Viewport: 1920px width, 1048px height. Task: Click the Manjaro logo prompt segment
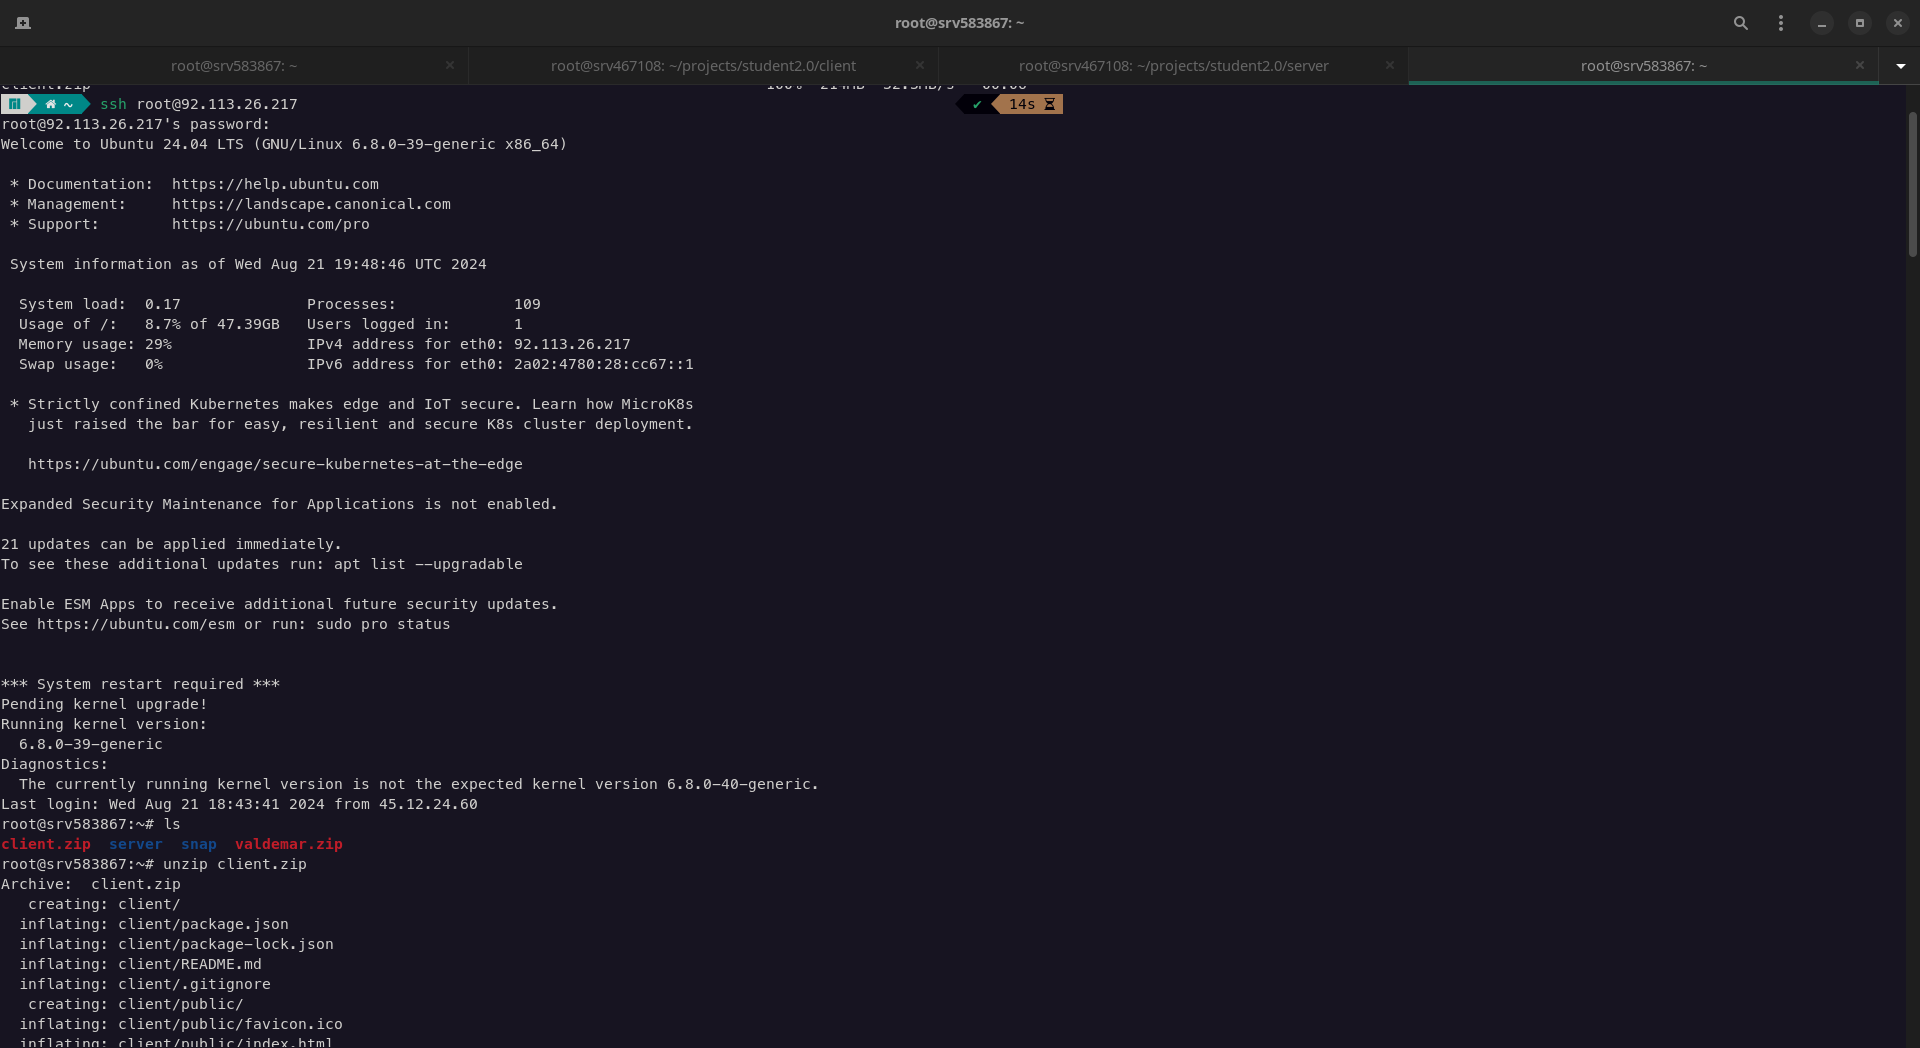pyautogui.click(x=15, y=104)
